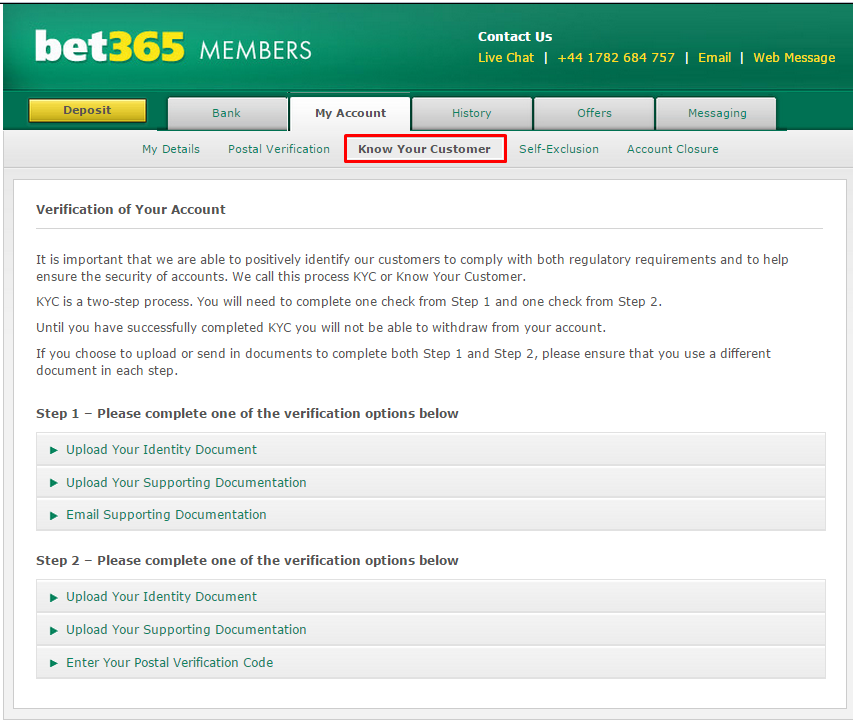Expand Step 1 Upload Your Supporting Documentation
The image size is (853, 721).
tap(431, 482)
